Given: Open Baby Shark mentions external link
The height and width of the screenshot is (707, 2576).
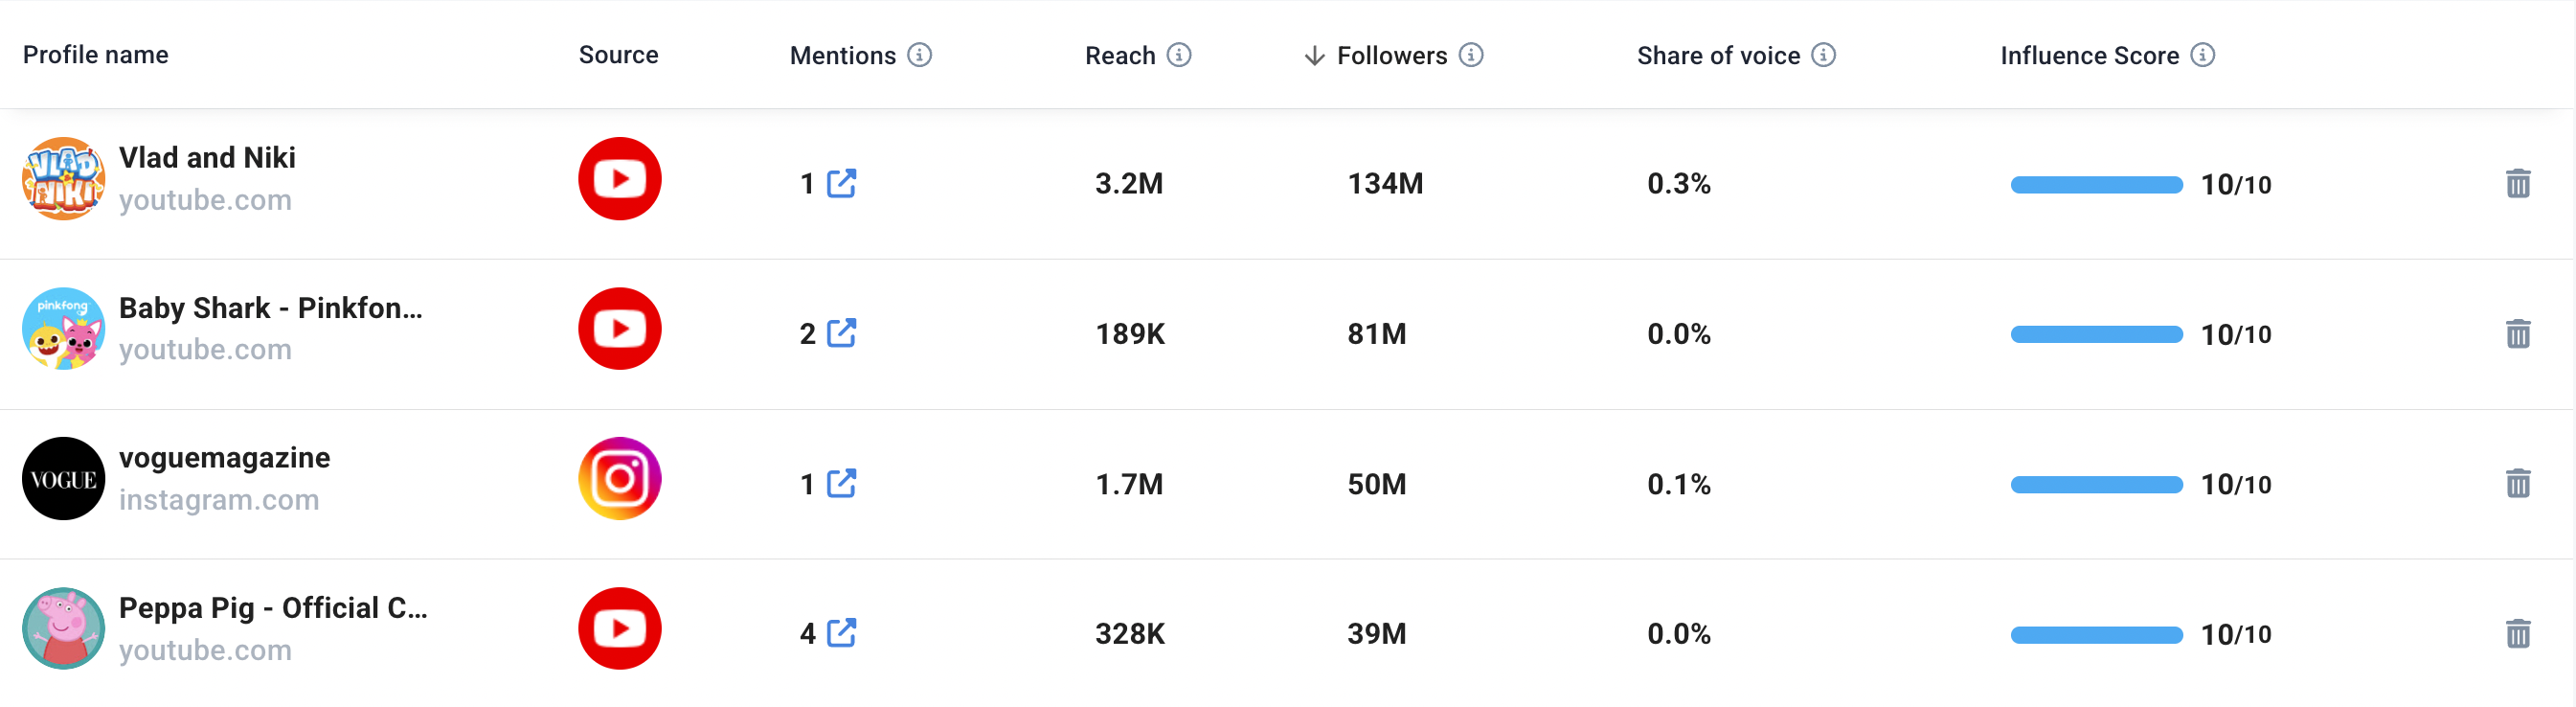Looking at the screenshot, I should point(841,333).
